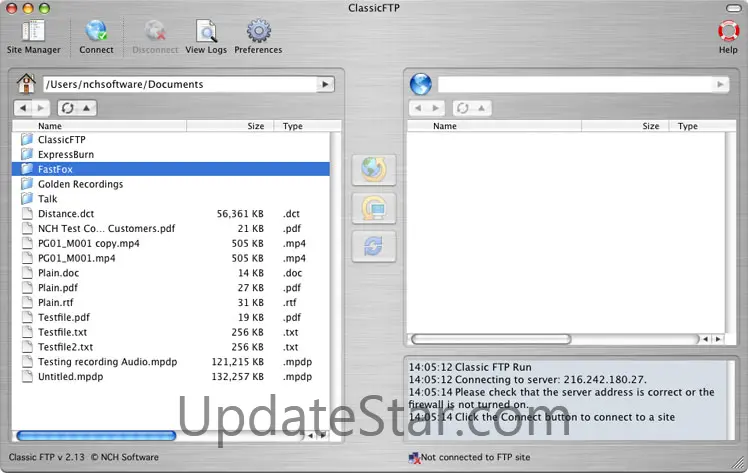Click local scrollbar right arrow
This screenshot has width=748, height=473.
point(322,435)
